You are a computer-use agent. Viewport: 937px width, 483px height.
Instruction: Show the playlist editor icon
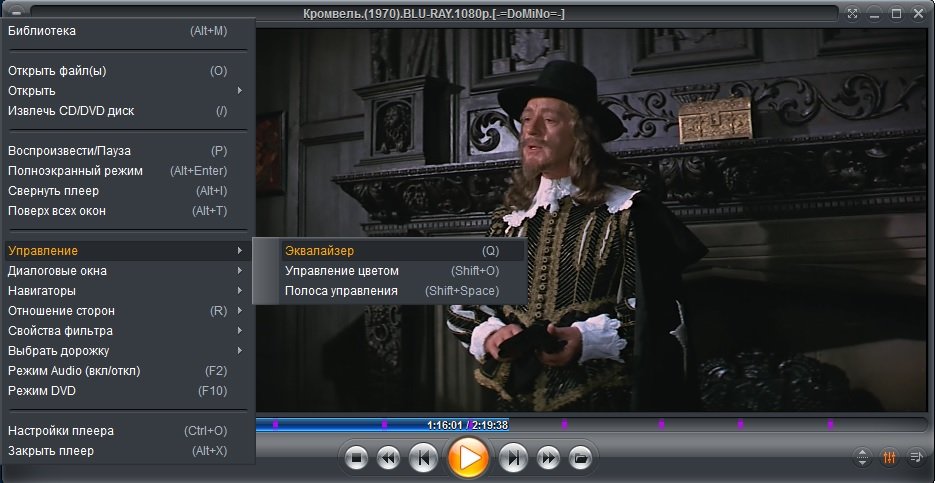[916, 458]
